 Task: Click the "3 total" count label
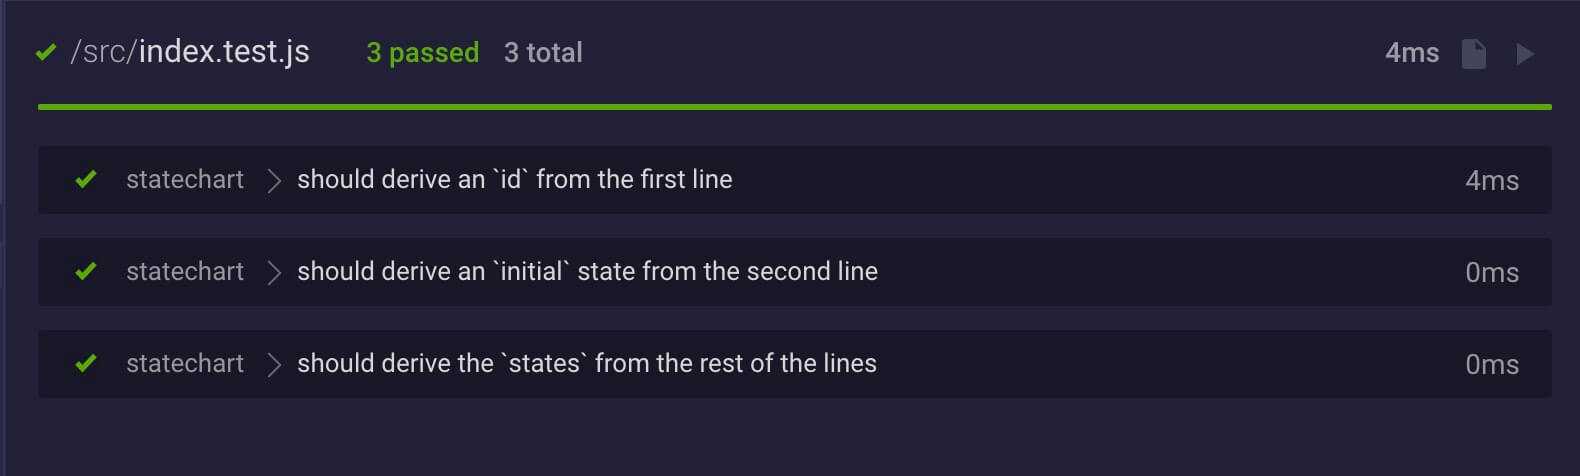(x=543, y=53)
